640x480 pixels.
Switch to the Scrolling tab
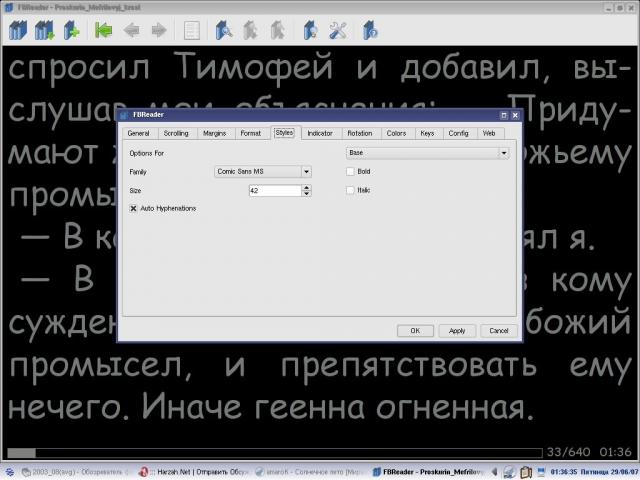(176, 133)
